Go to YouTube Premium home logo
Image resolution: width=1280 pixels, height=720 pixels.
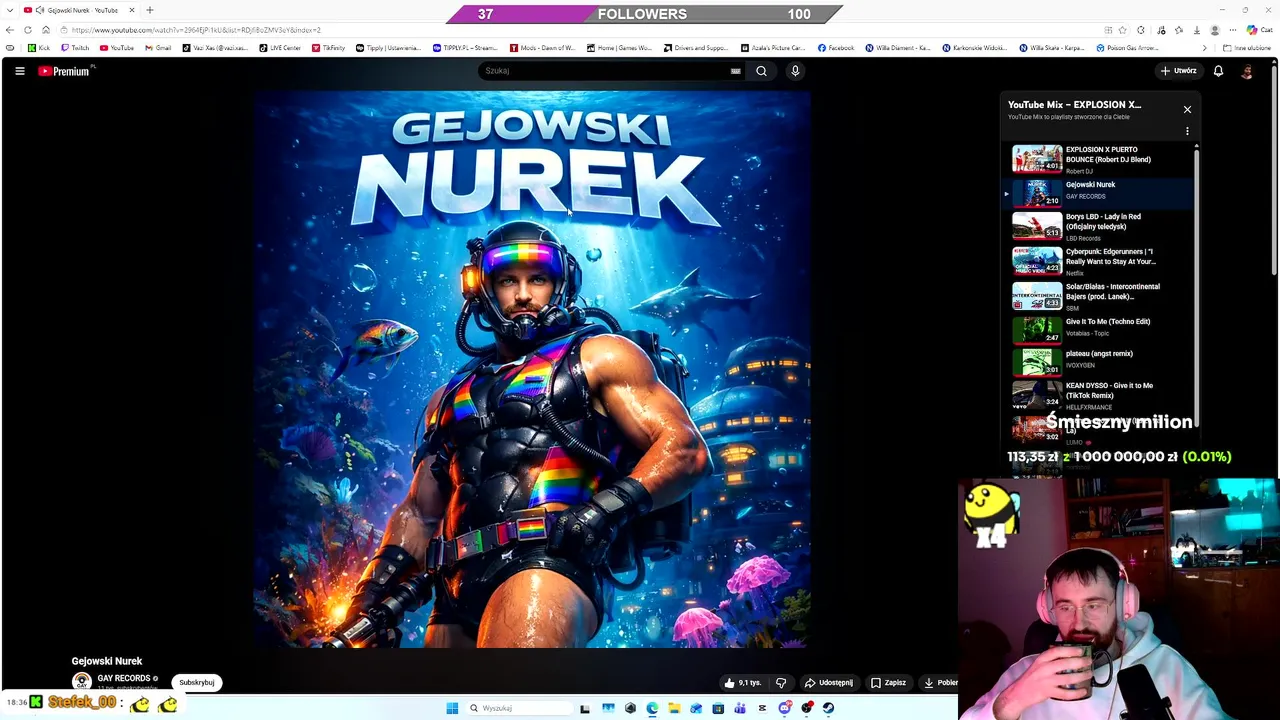tap(66, 71)
